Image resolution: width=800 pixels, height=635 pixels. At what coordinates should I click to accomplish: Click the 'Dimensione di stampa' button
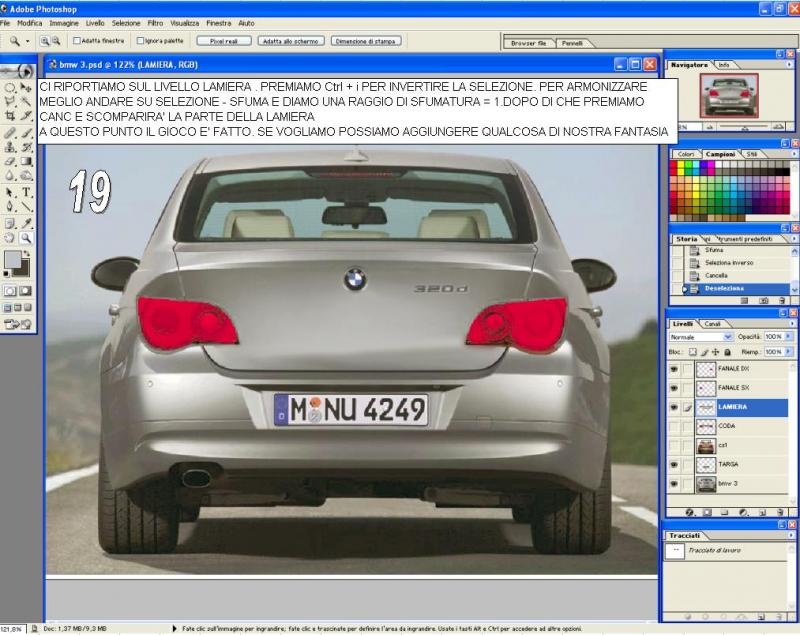366,41
